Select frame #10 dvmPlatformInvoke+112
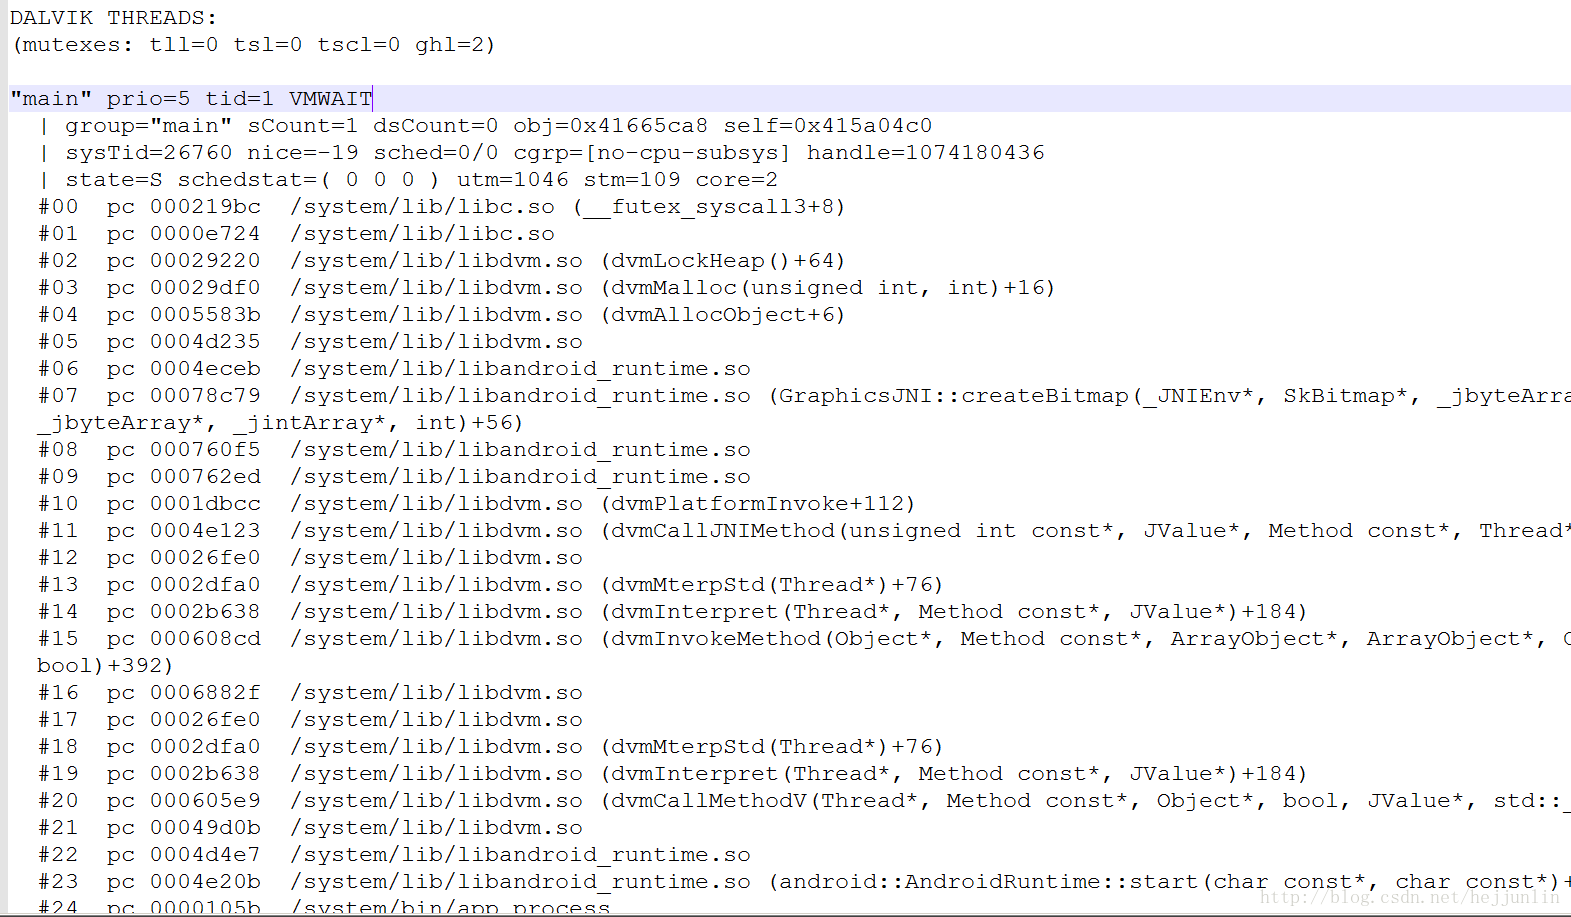This screenshot has width=1571, height=917. 477,504
